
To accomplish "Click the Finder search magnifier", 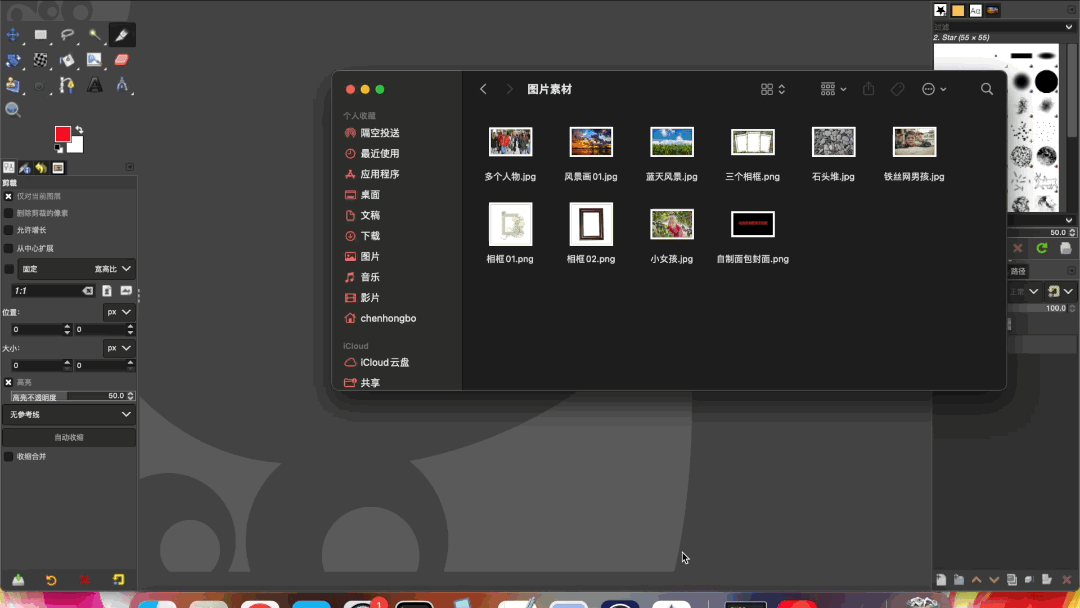I will [987, 89].
